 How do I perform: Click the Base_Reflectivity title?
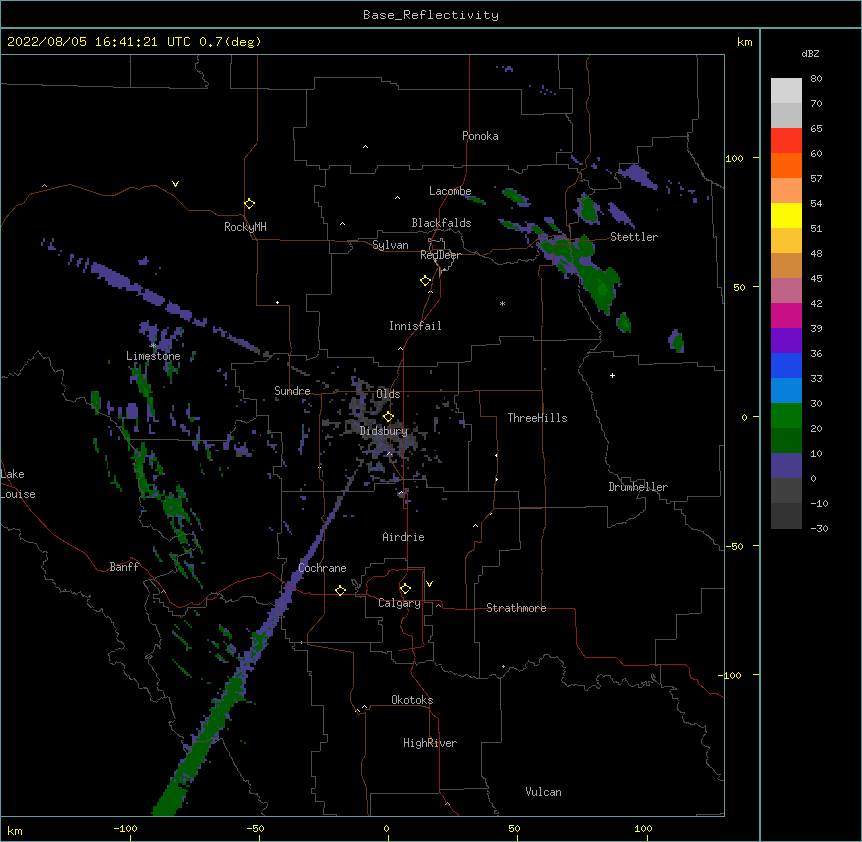click(x=431, y=15)
